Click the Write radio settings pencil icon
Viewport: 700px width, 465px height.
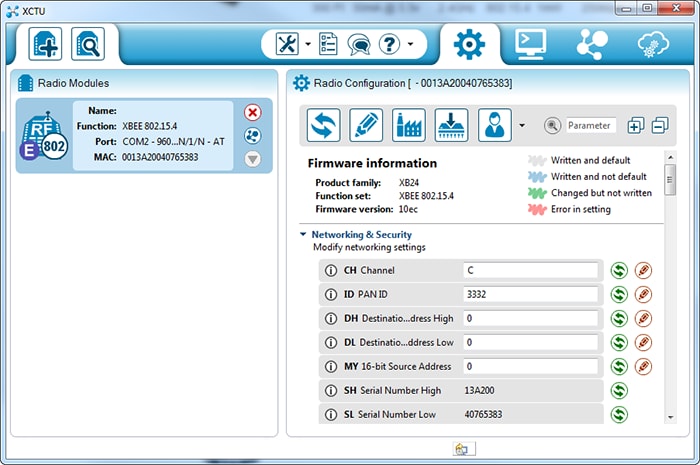(366, 126)
